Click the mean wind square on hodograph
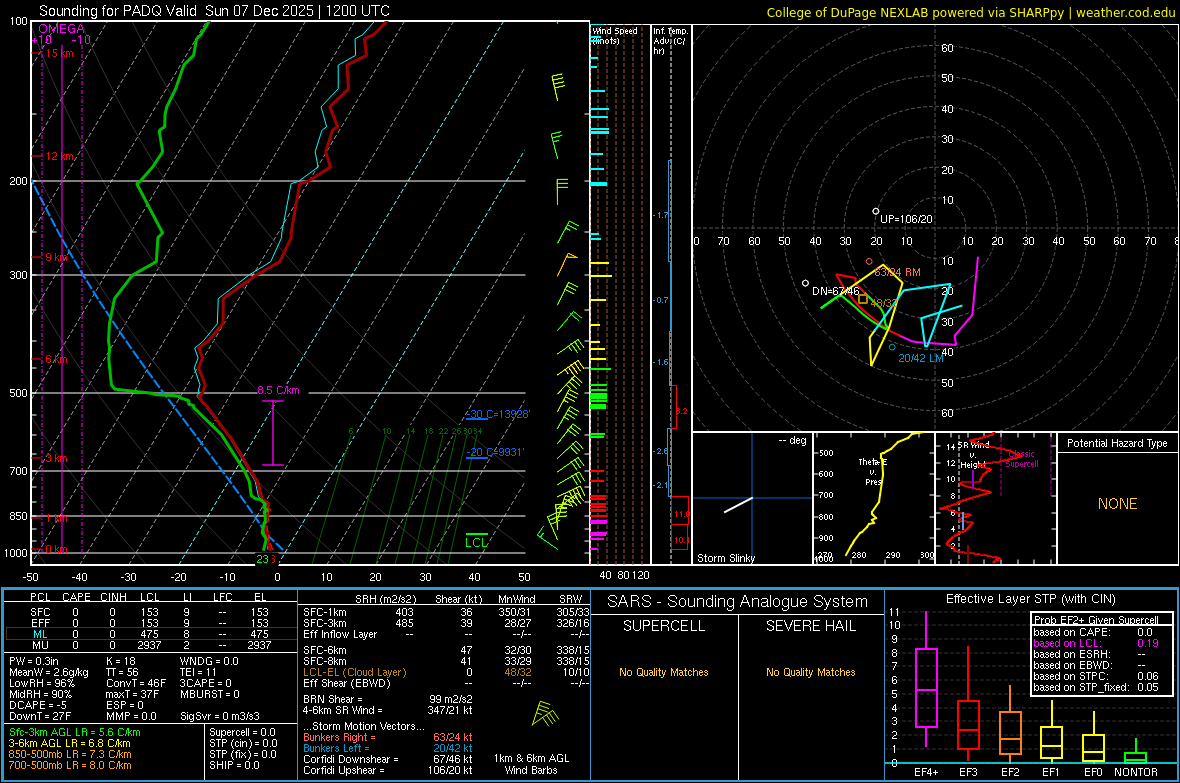 point(863,299)
